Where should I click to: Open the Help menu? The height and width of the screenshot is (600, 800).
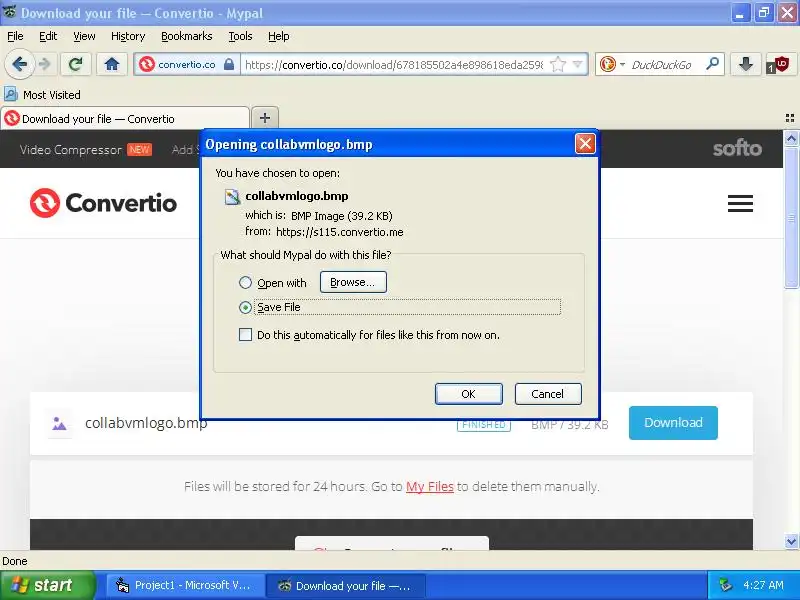[279, 36]
